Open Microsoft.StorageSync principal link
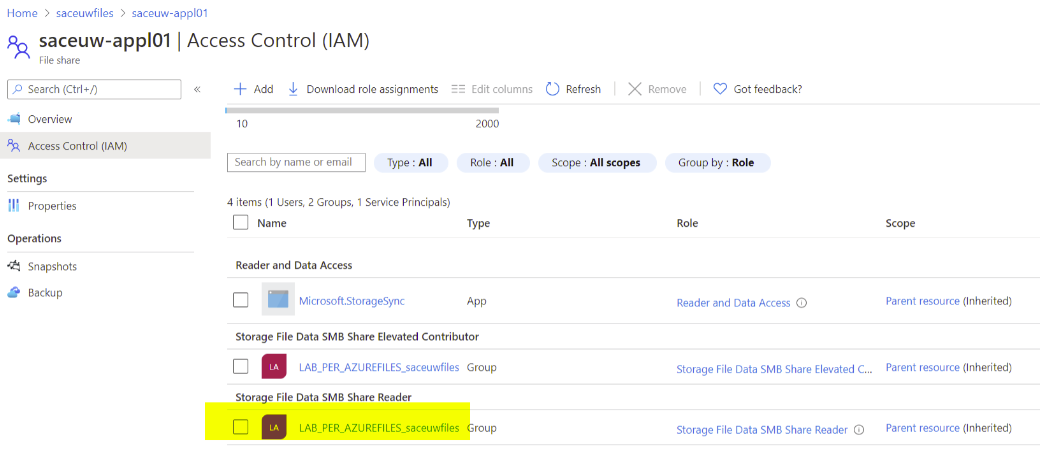The height and width of the screenshot is (459, 1040). tap(352, 301)
